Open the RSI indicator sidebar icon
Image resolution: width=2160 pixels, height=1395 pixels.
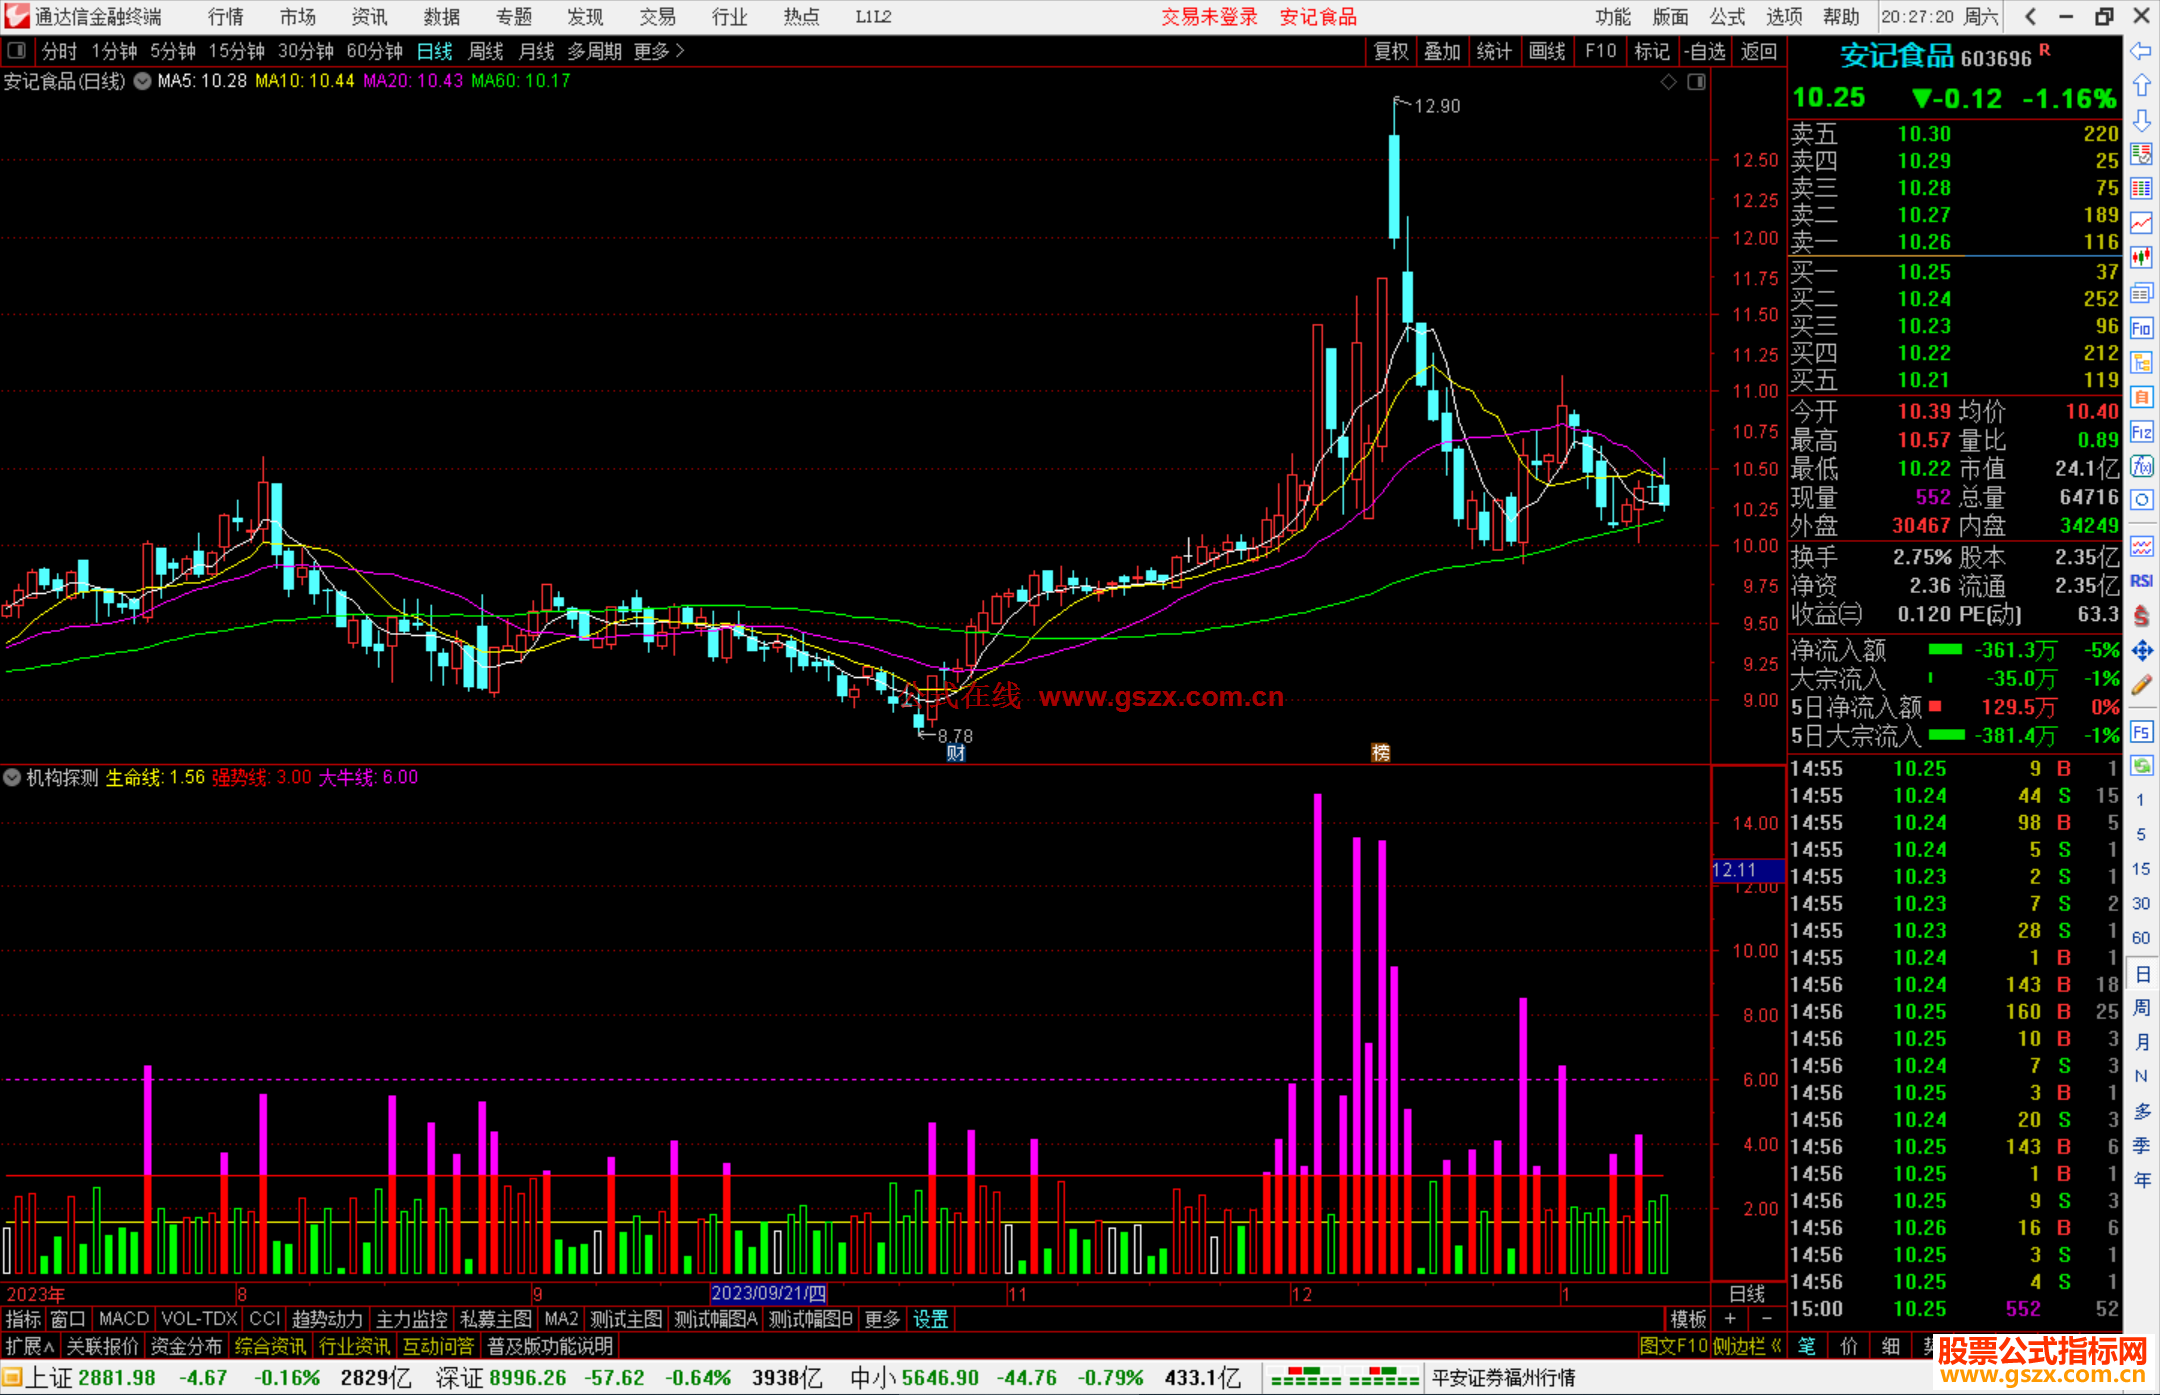pyautogui.click(x=2141, y=581)
